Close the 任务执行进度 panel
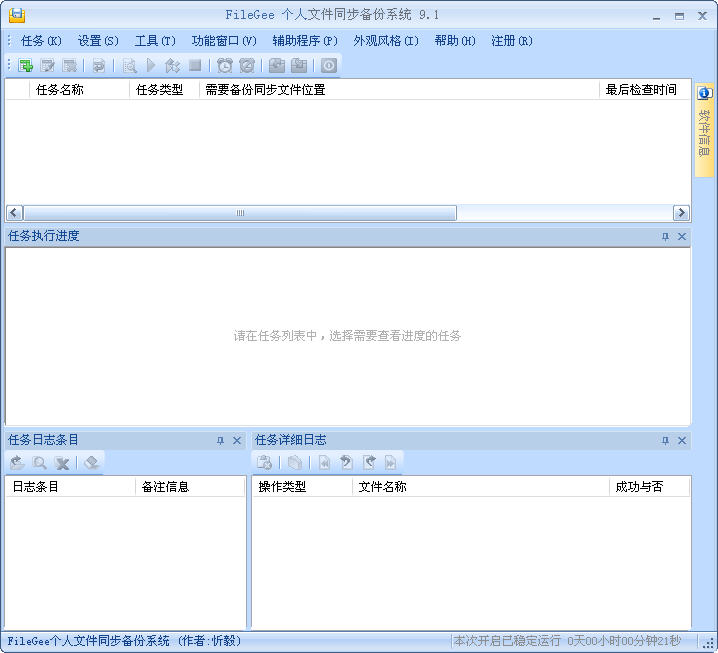Image resolution: width=718 pixels, height=653 pixels. [682, 237]
